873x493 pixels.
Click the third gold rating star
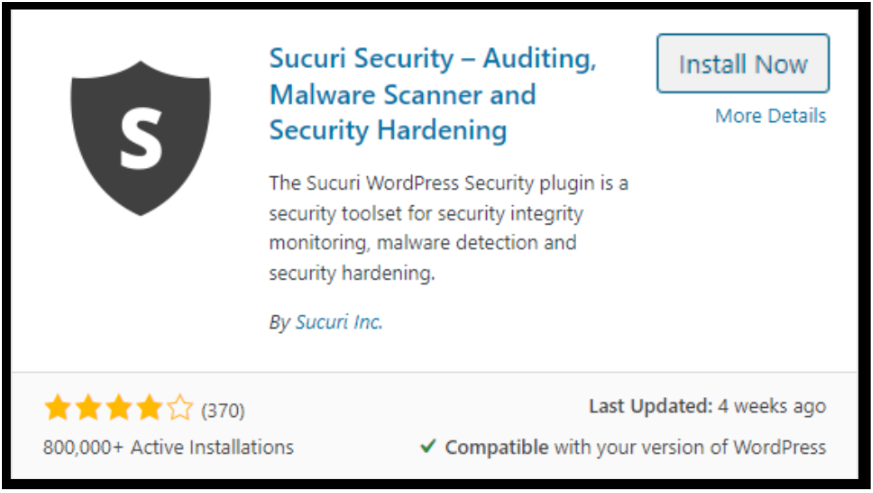[x=119, y=408]
